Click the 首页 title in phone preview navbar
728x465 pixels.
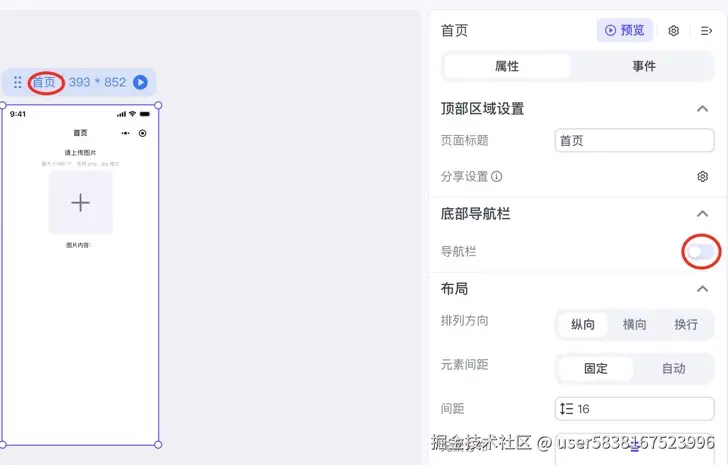(80, 133)
